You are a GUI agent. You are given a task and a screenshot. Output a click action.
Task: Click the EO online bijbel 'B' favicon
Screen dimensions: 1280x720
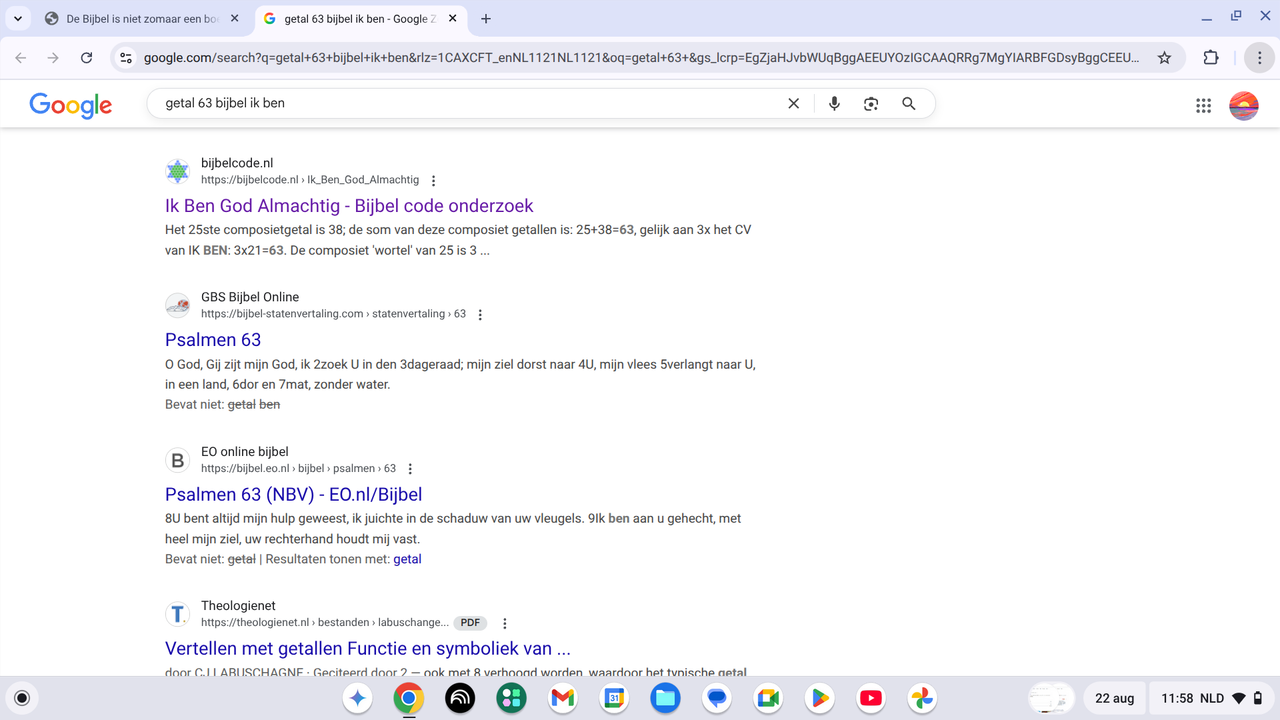[x=178, y=460]
